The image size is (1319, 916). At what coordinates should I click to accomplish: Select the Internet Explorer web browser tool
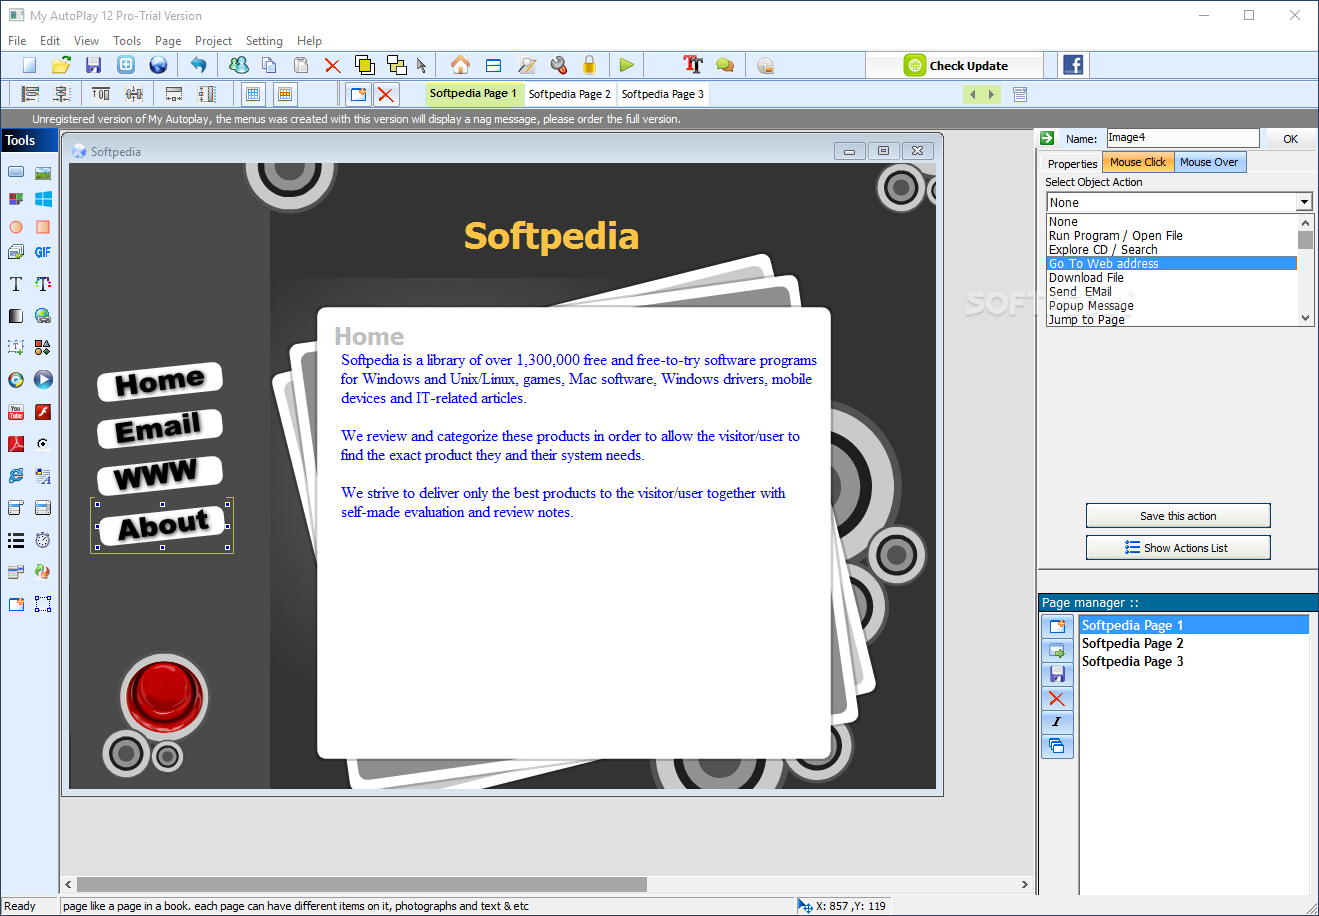[16, 476]
